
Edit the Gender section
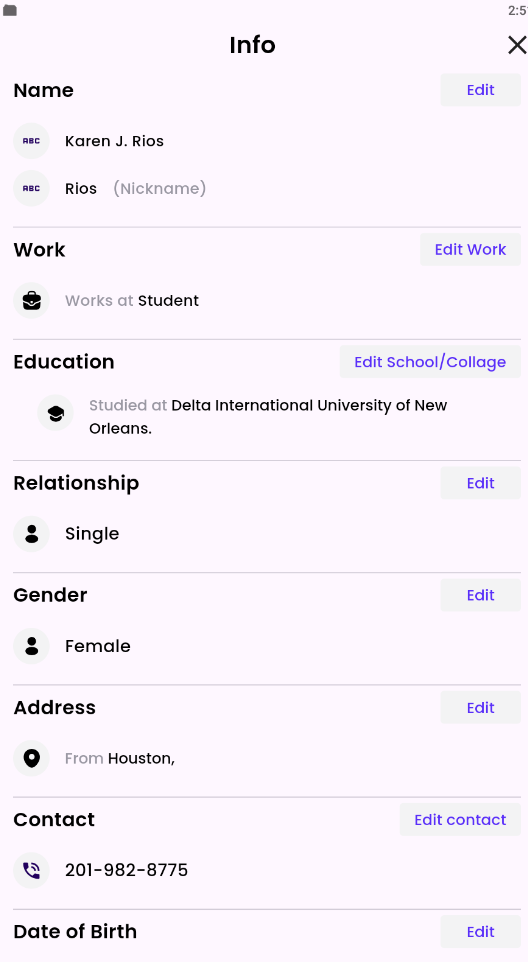[x=481, y=595]
